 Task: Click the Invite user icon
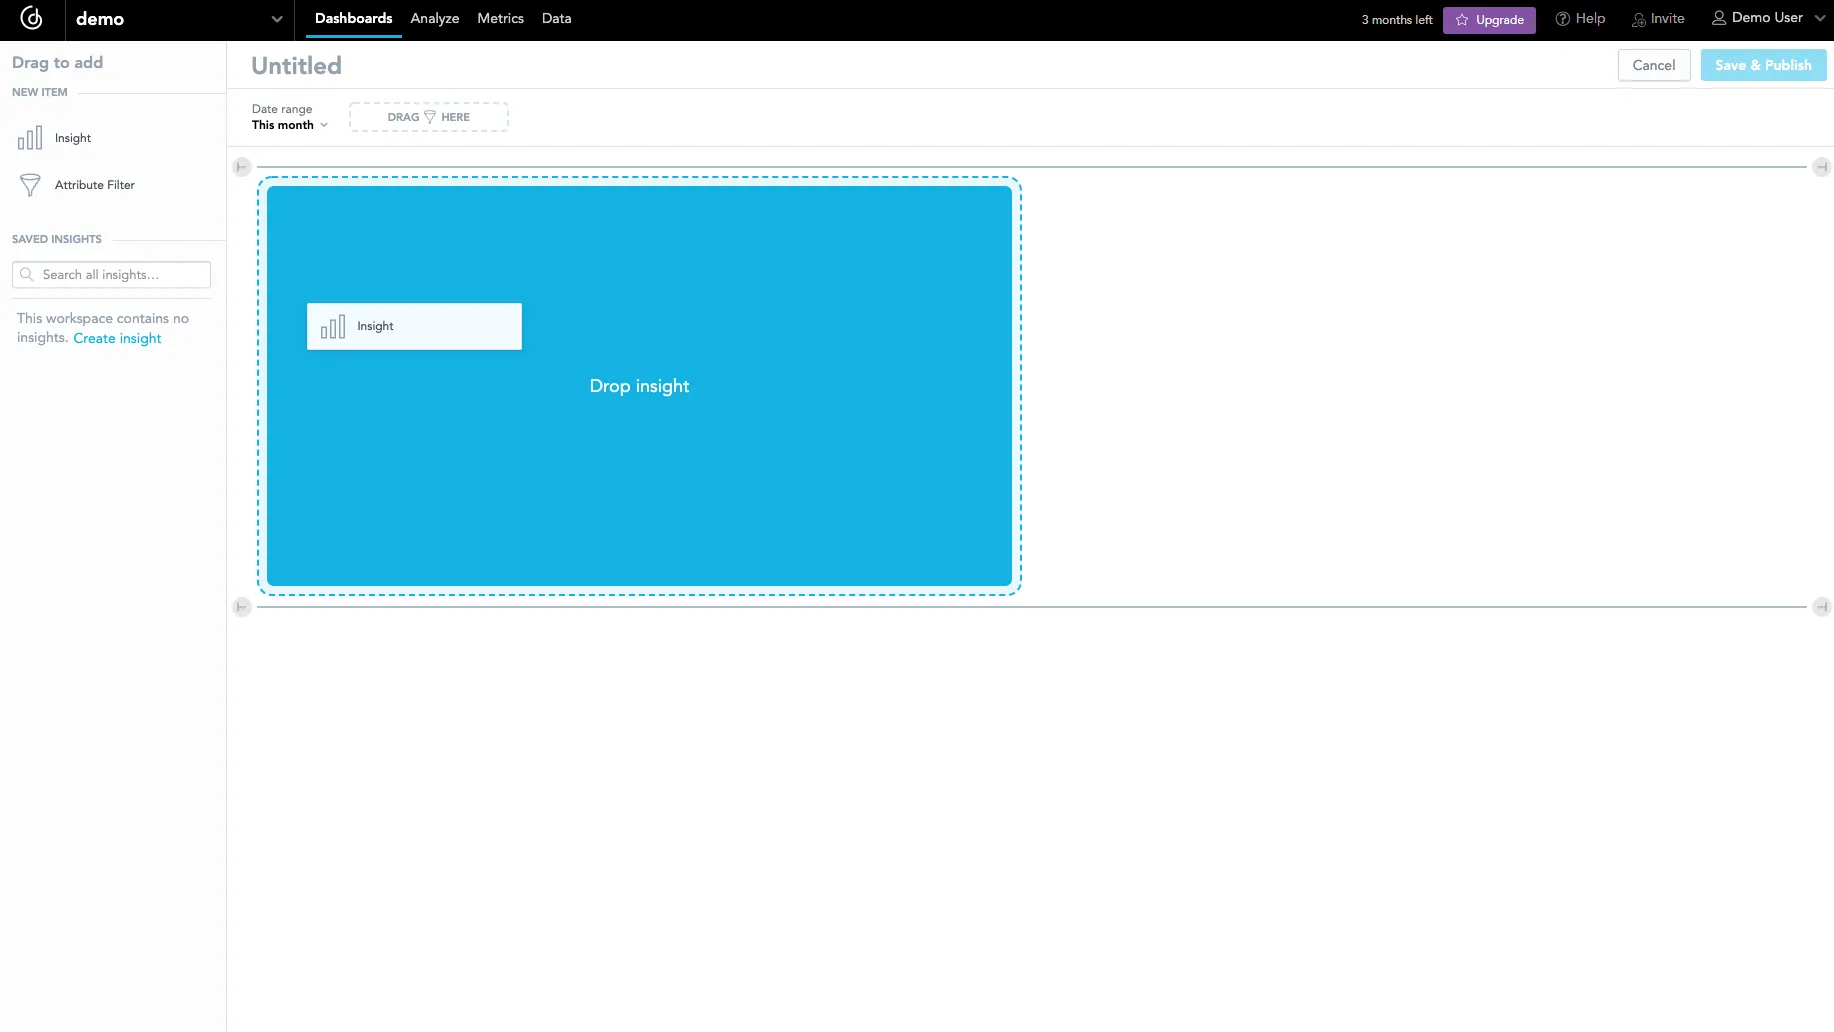pos(1639,20)
